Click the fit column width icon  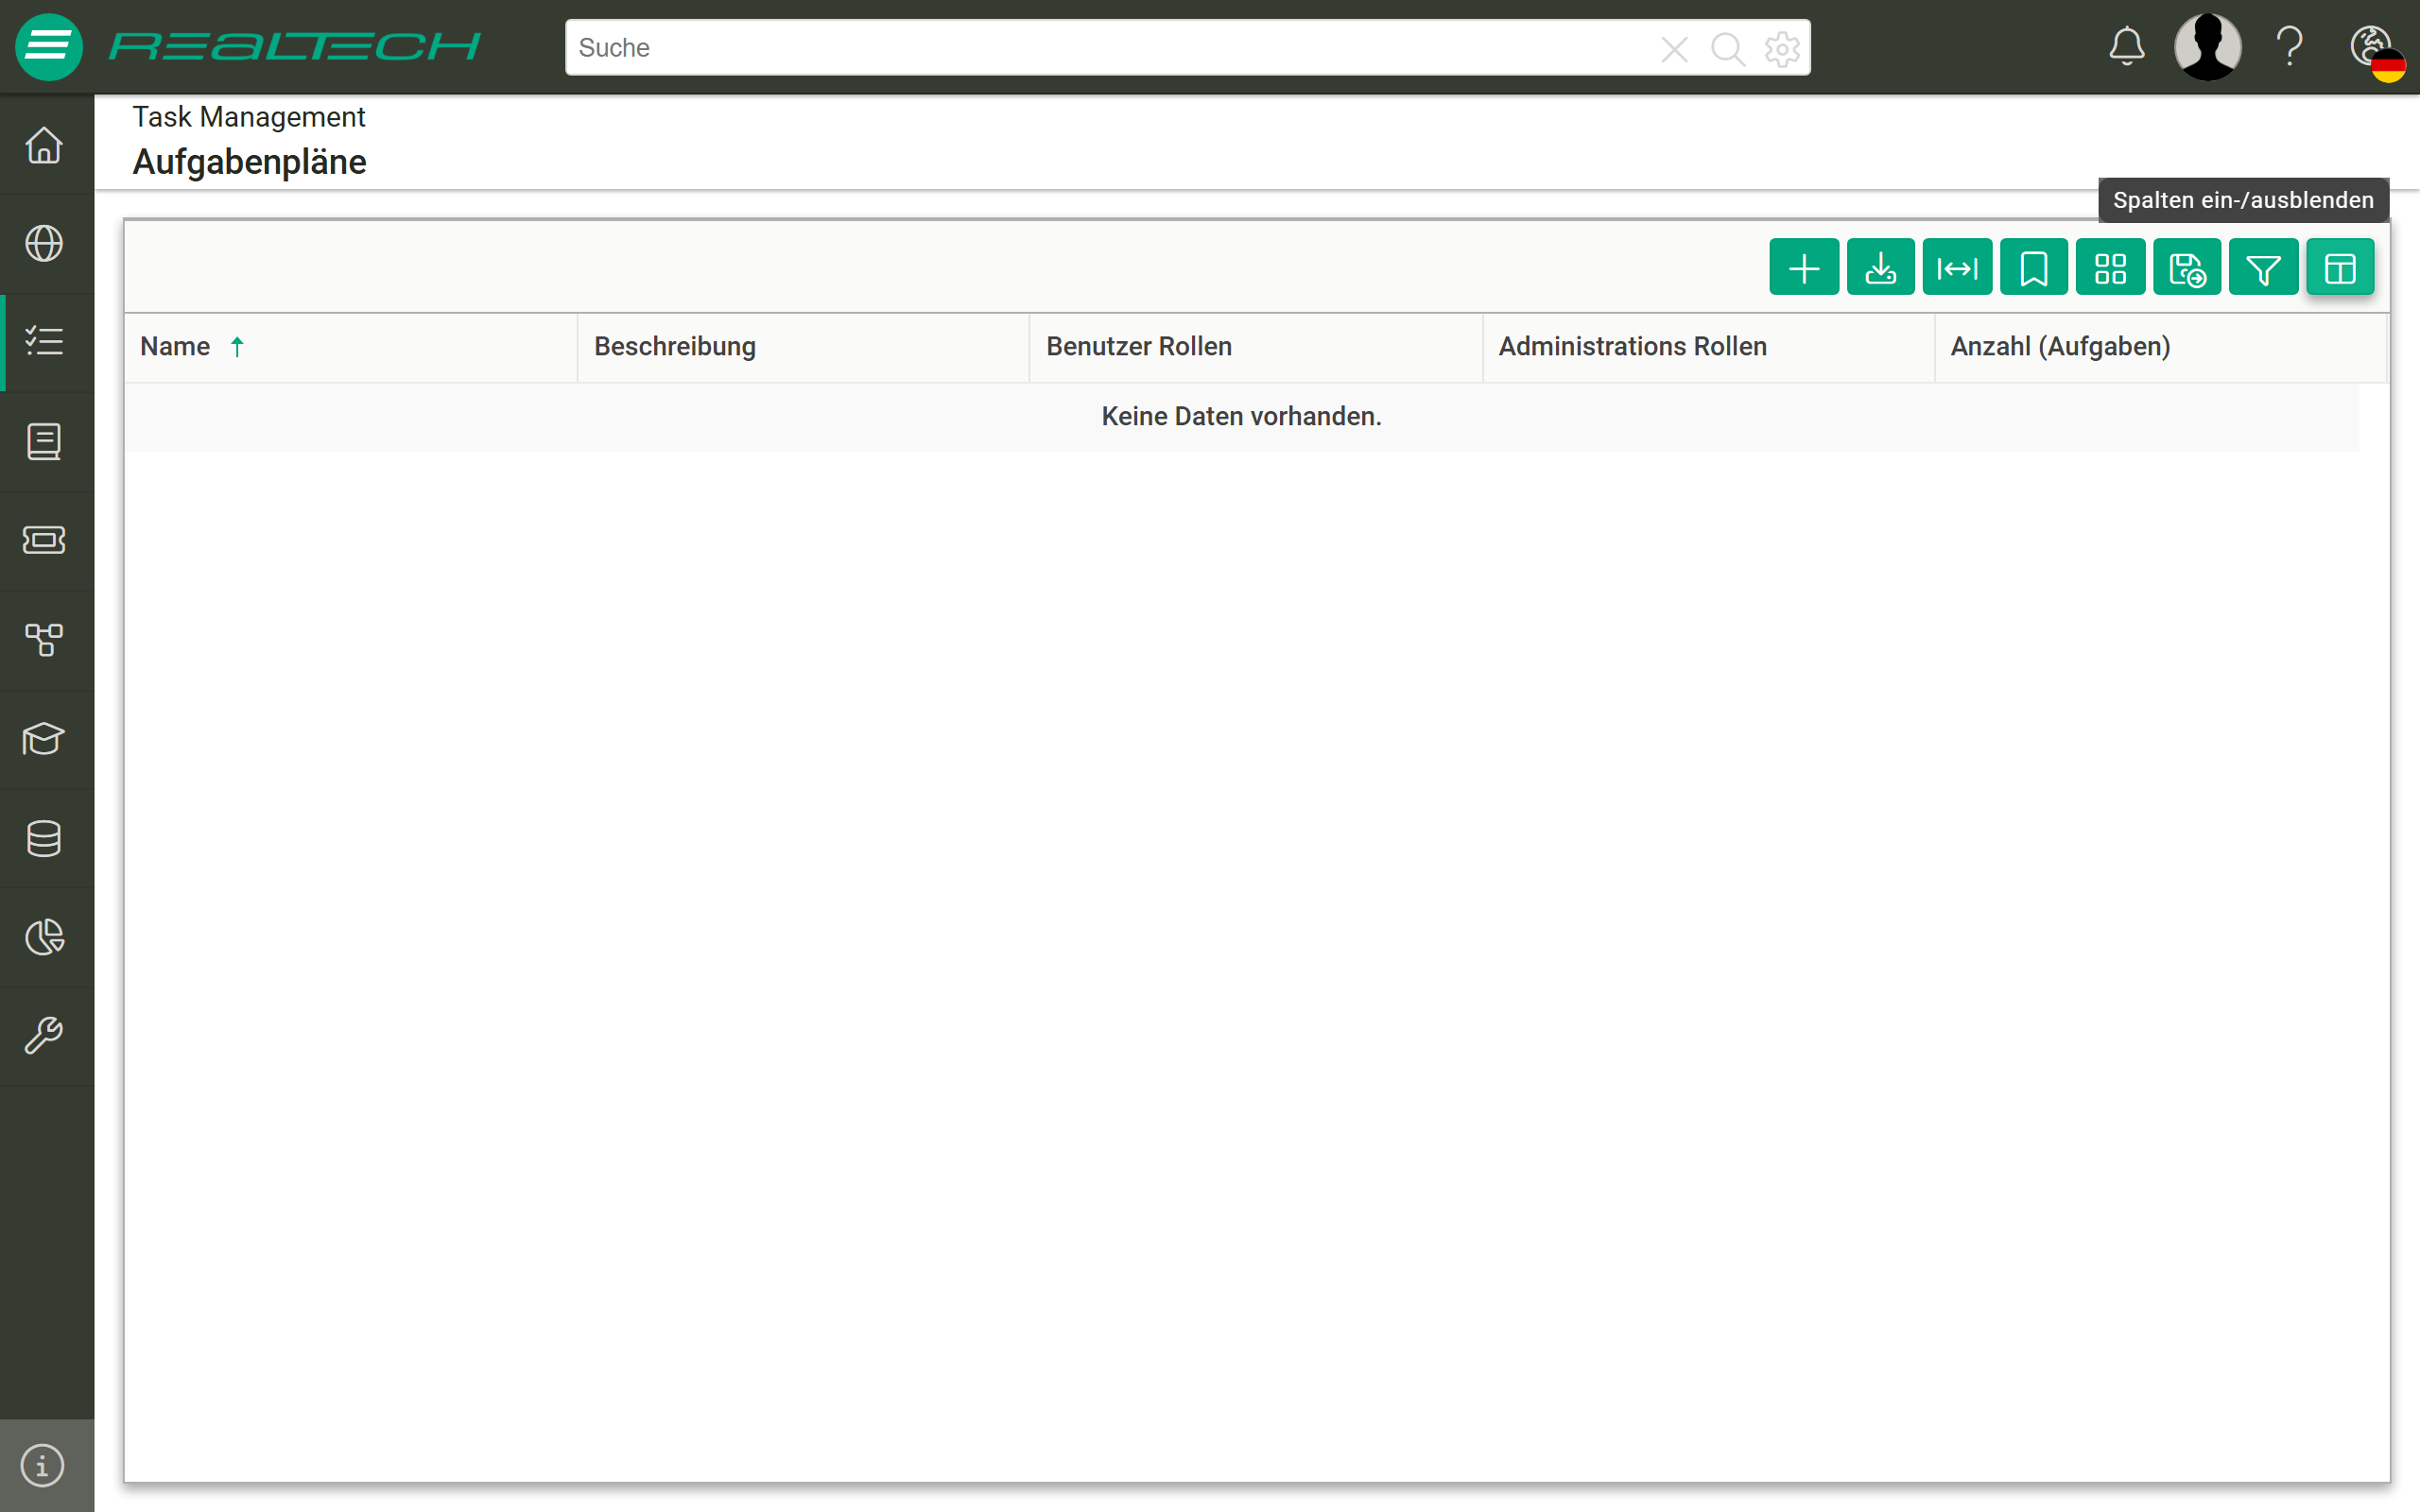1957,268
